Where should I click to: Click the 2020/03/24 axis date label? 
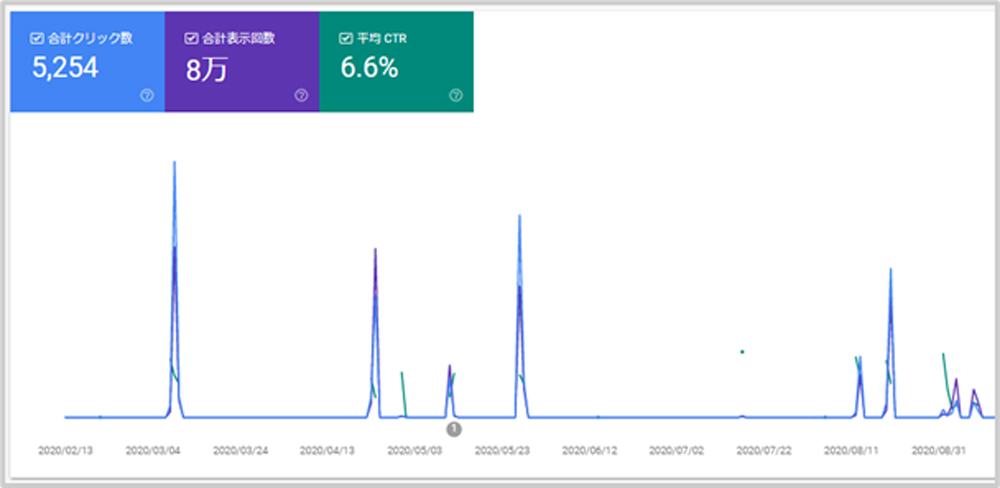(x=239, y=451)
